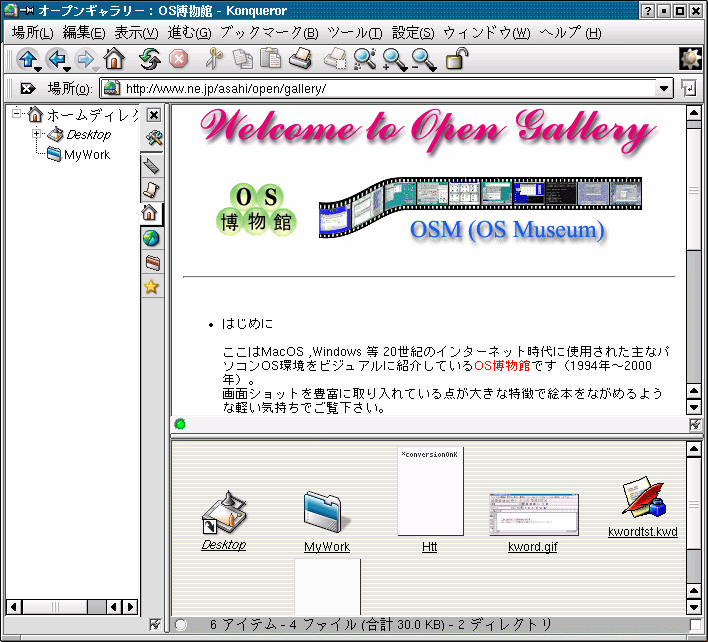Screen dimensions: 708x642
Task: Copy selection toolbar icon
Action: click(x=243, y=59)
